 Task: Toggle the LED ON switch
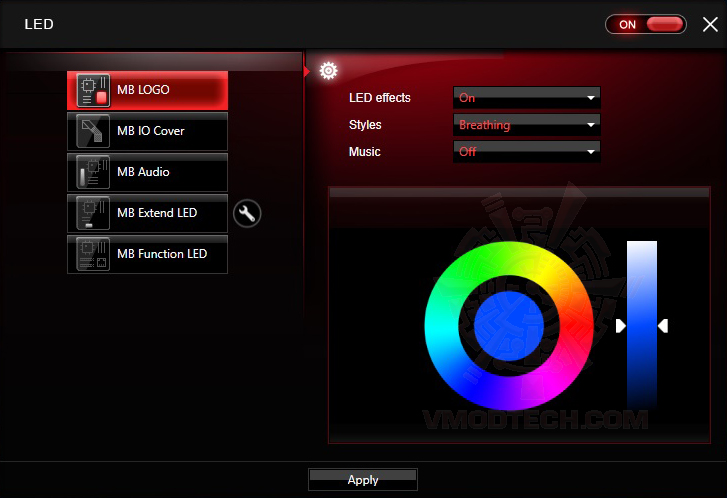click(x=646, y=25)
